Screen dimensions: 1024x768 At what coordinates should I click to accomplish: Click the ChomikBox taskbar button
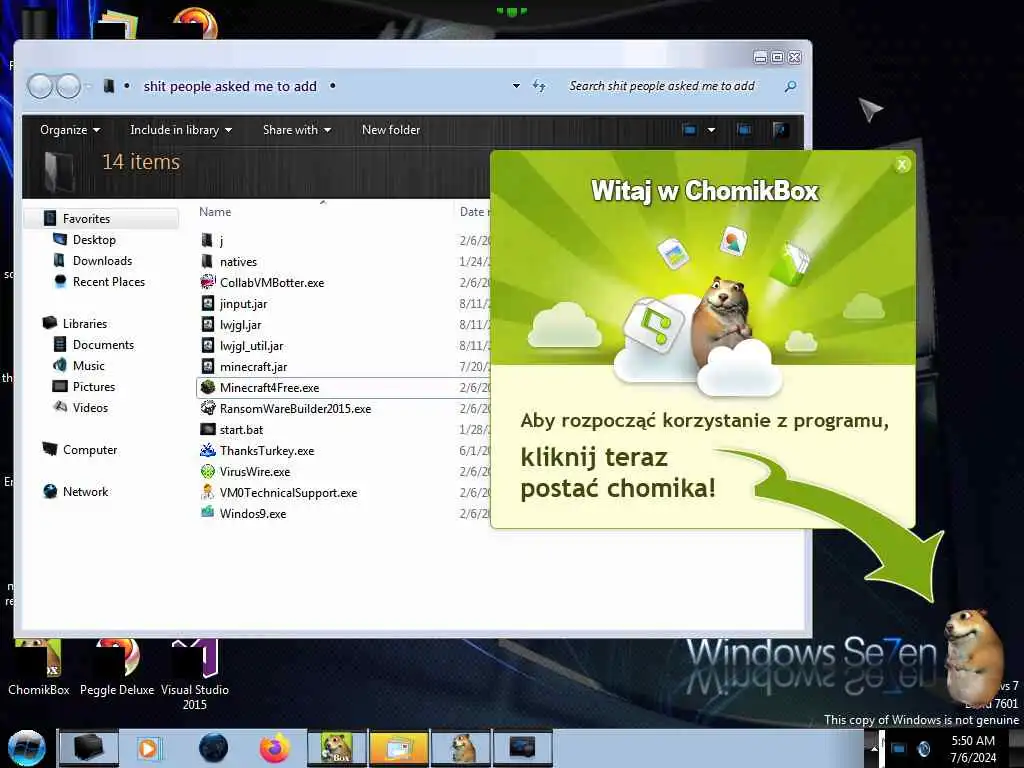337,748
